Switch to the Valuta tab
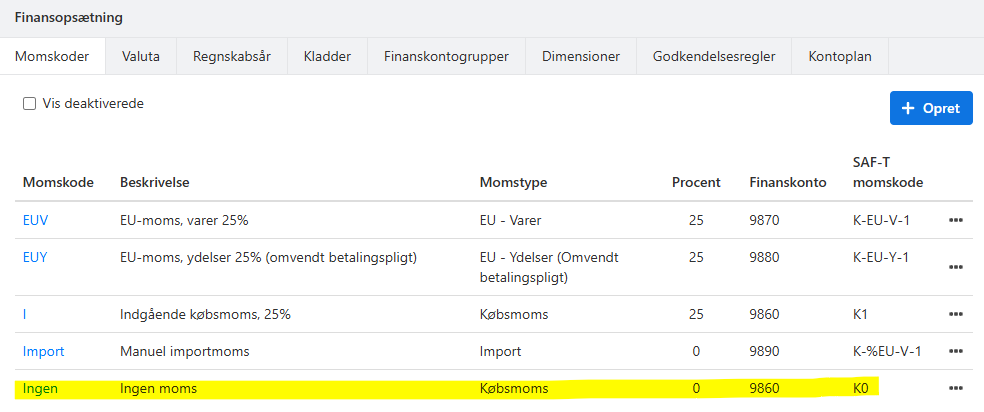 coord(141,56)
